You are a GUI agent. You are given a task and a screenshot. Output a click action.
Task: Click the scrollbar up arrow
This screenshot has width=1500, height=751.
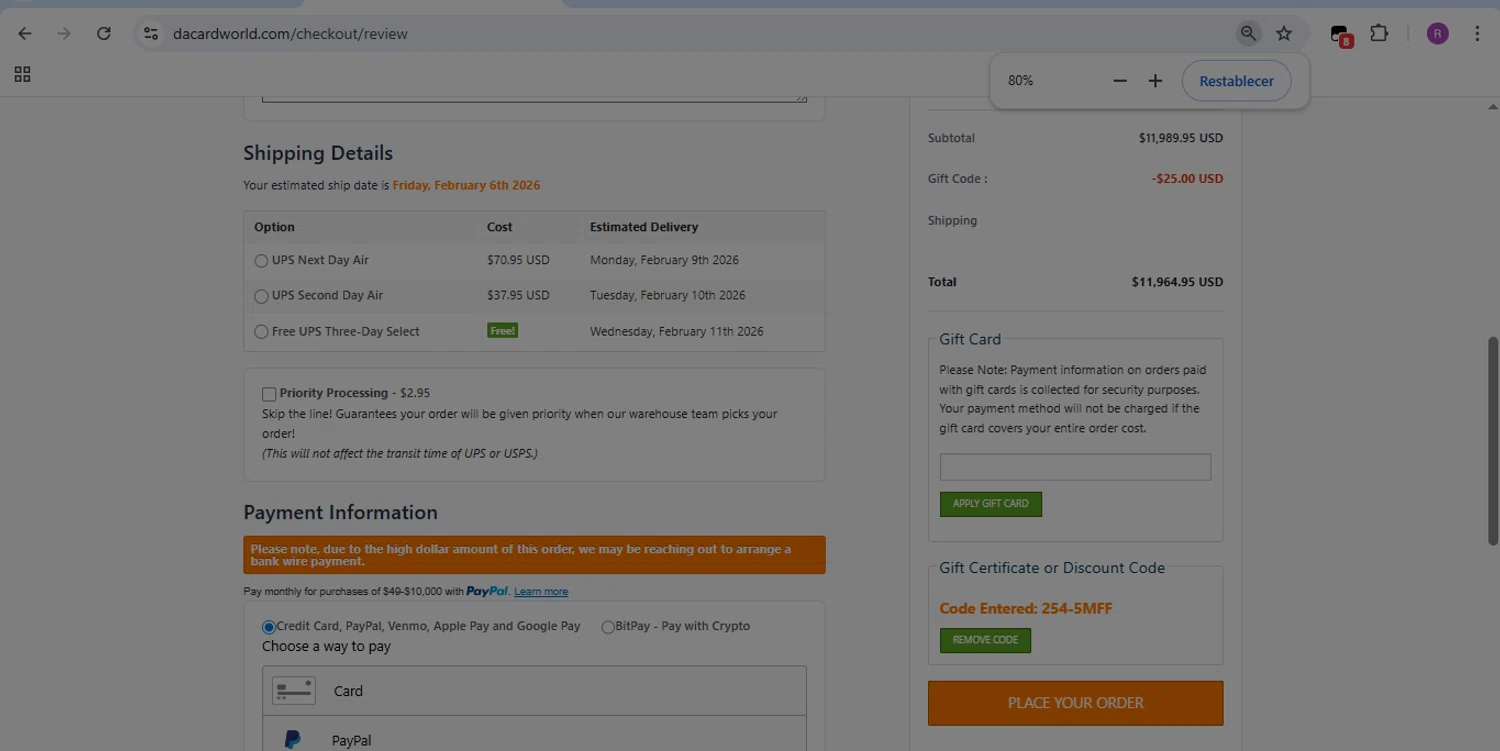[1493, 107]
